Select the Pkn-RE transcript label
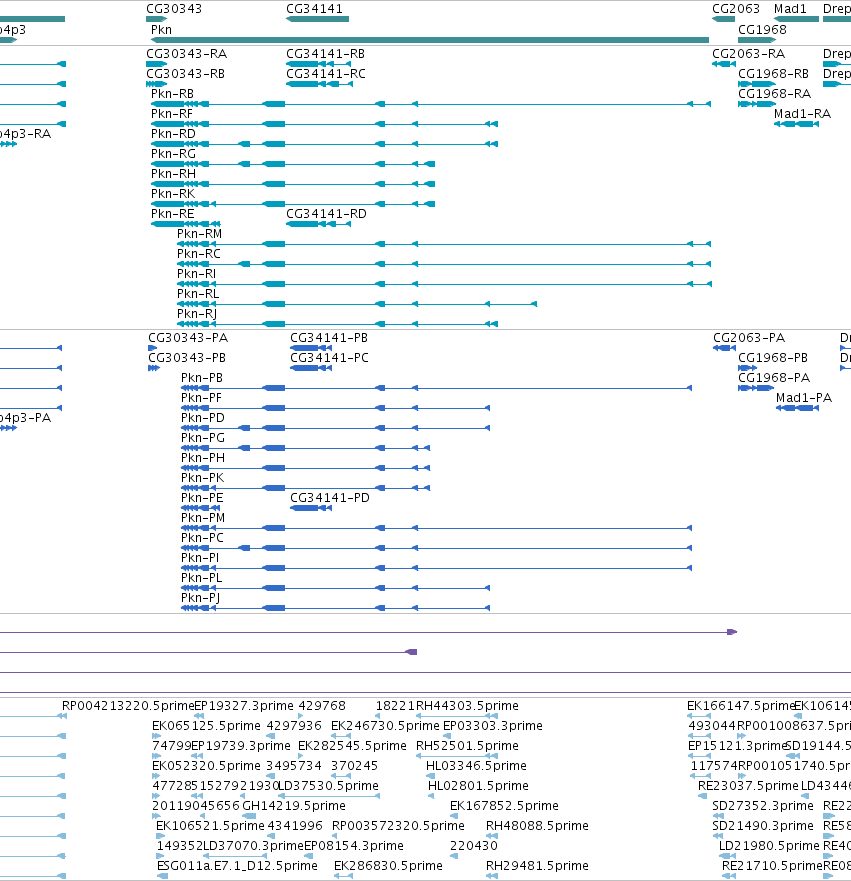Image resolution: width=851 pixels, height=881 pixels. 172,214
